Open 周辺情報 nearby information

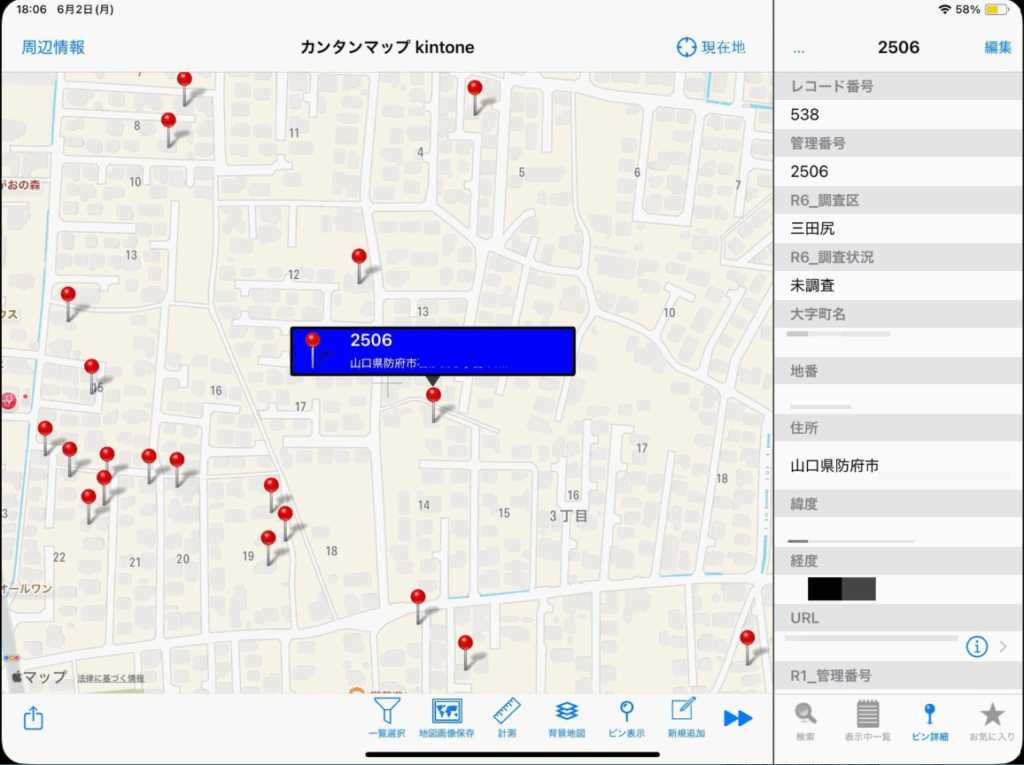tap(53, 47)
